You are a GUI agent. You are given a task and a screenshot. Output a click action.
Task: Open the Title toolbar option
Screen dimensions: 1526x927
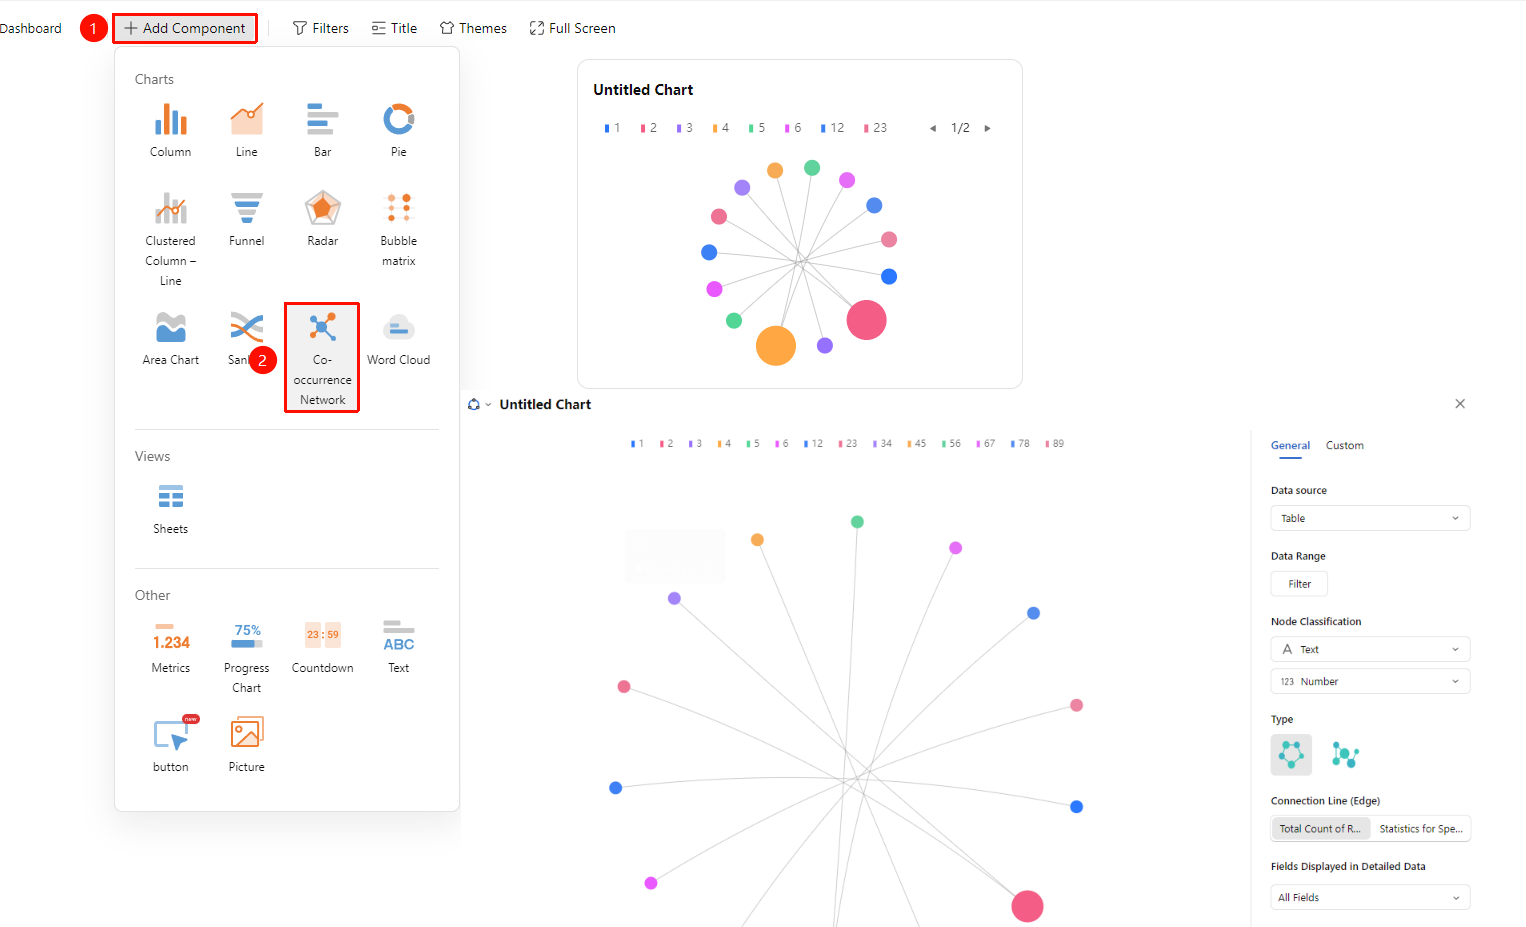point(394,28)
